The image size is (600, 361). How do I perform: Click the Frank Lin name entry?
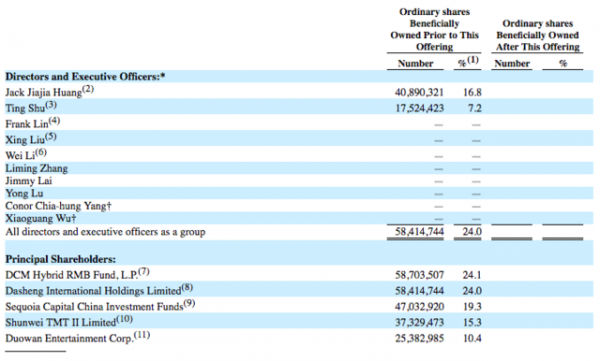click(33, 123)
